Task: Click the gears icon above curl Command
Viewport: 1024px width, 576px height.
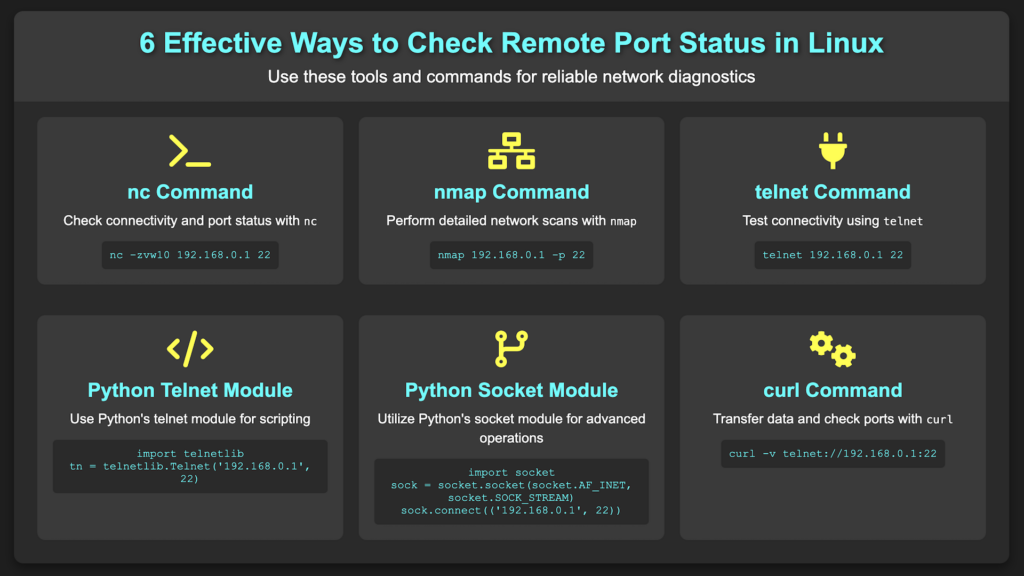Action: [x=832, y=349]
